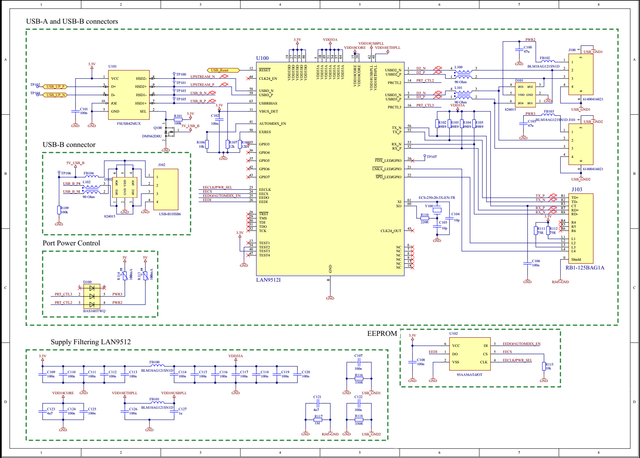Click the 'Supply Filtering LAN9512' heading
The image size is (640, 458).
(91, 342)
